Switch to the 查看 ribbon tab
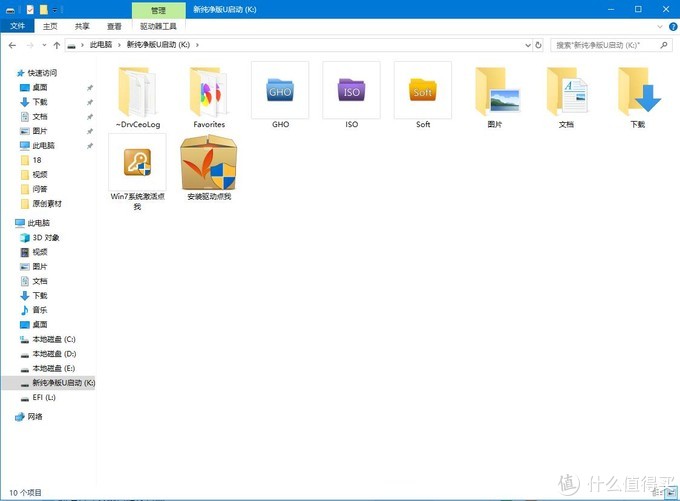Viewport: 680px width, 501px height. (114, 26)
